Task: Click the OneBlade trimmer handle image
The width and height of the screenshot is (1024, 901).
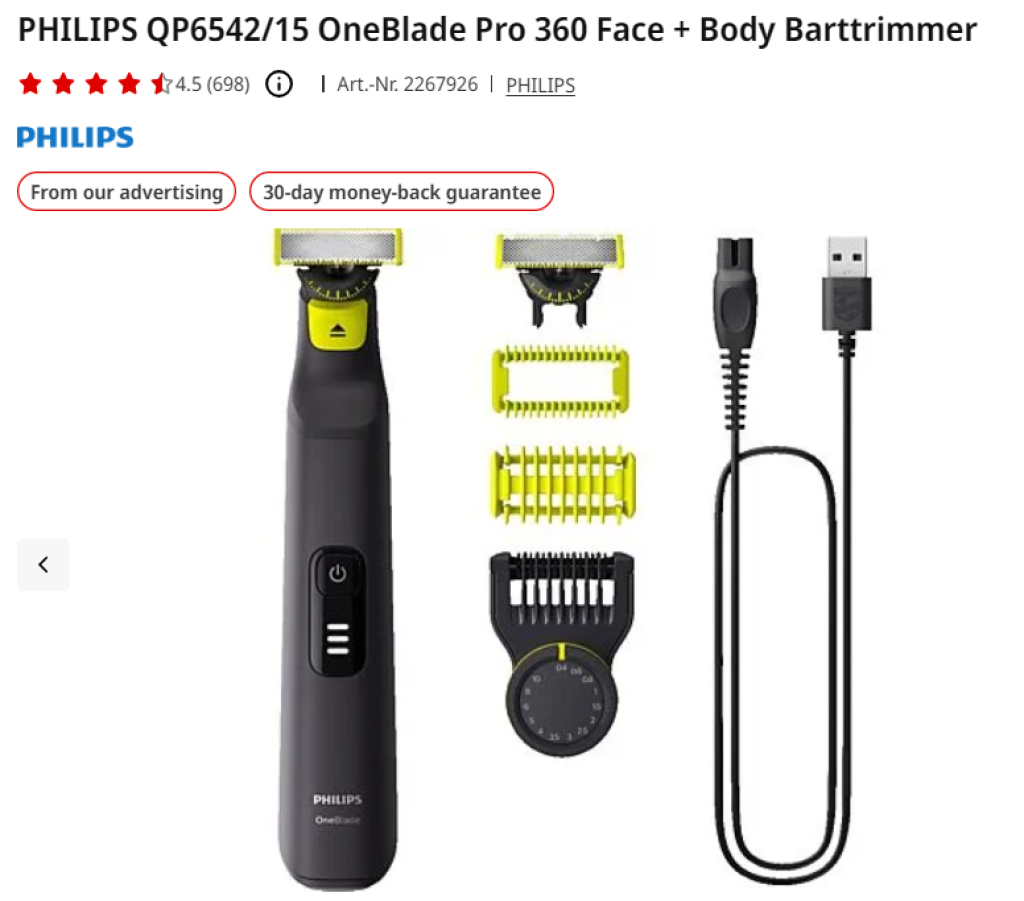Action: point(338,559)
